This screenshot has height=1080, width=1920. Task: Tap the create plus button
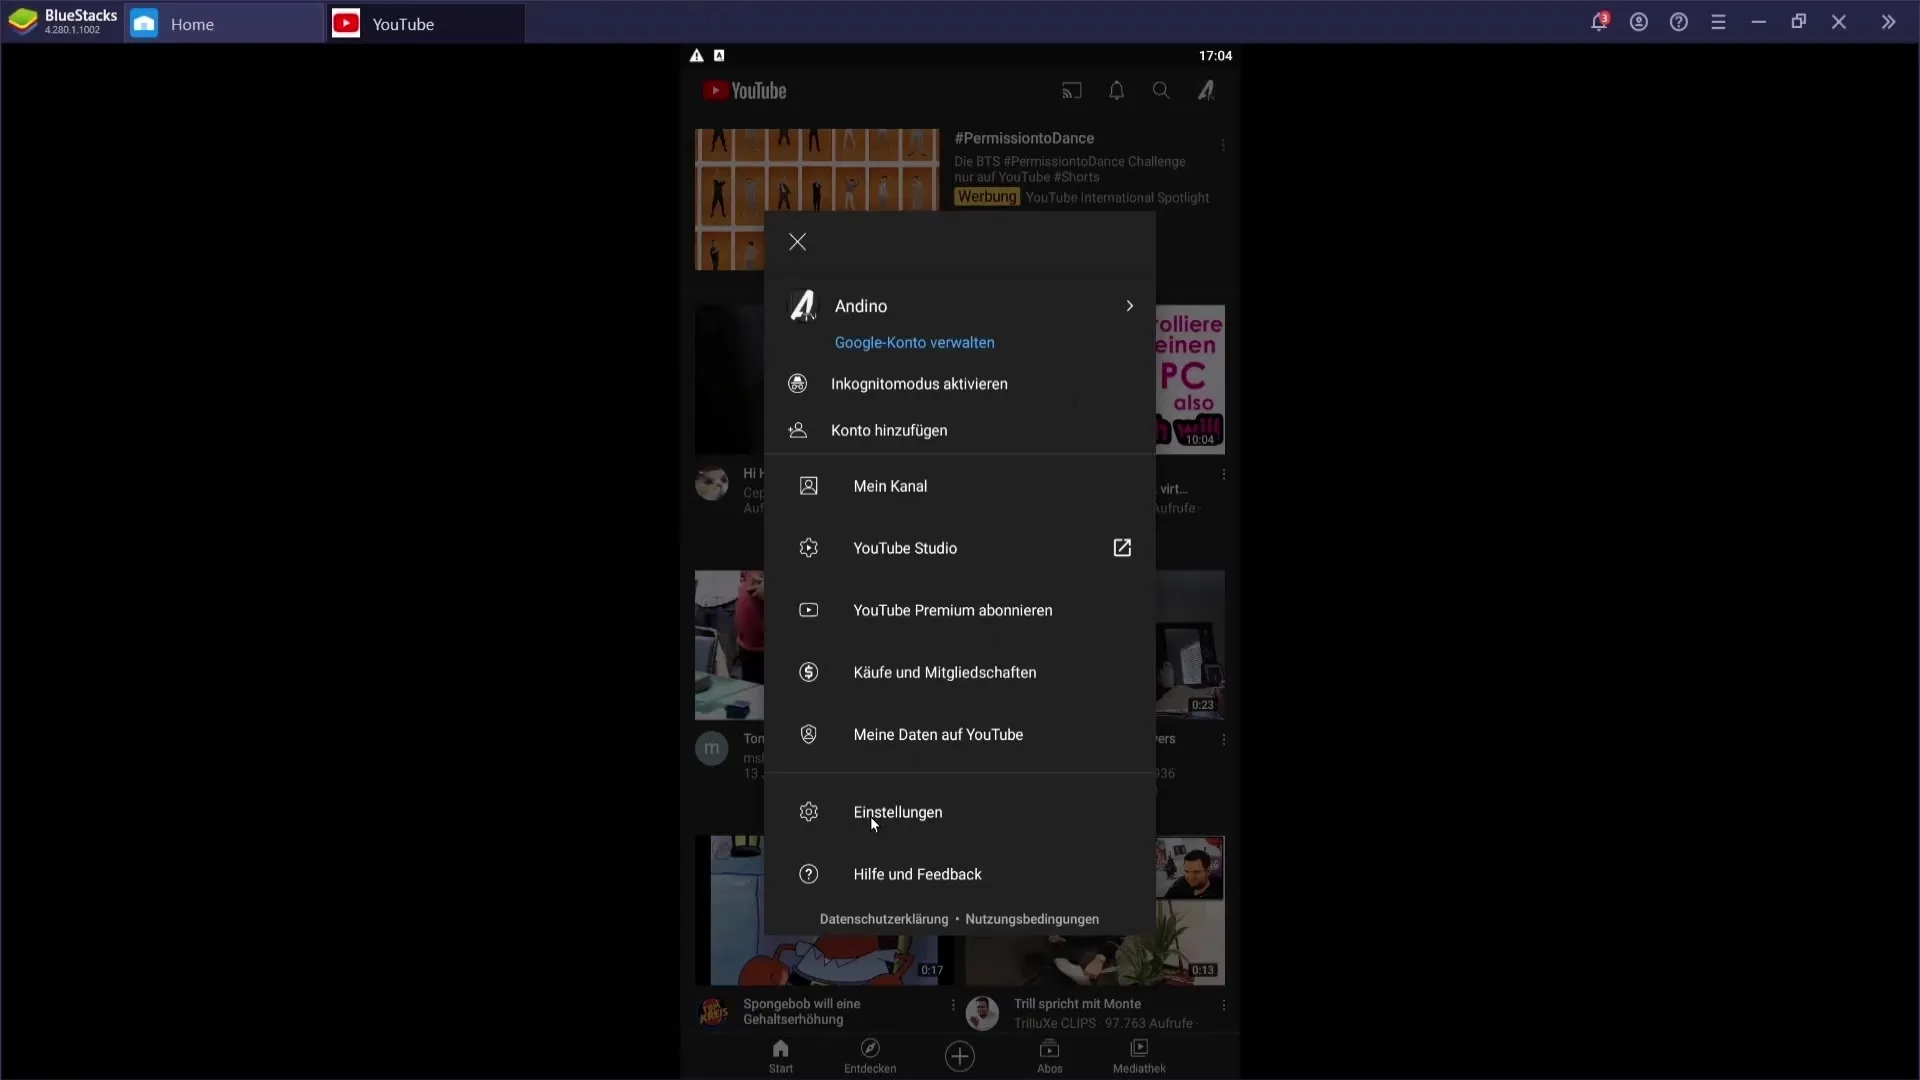tap(960, 1056)
